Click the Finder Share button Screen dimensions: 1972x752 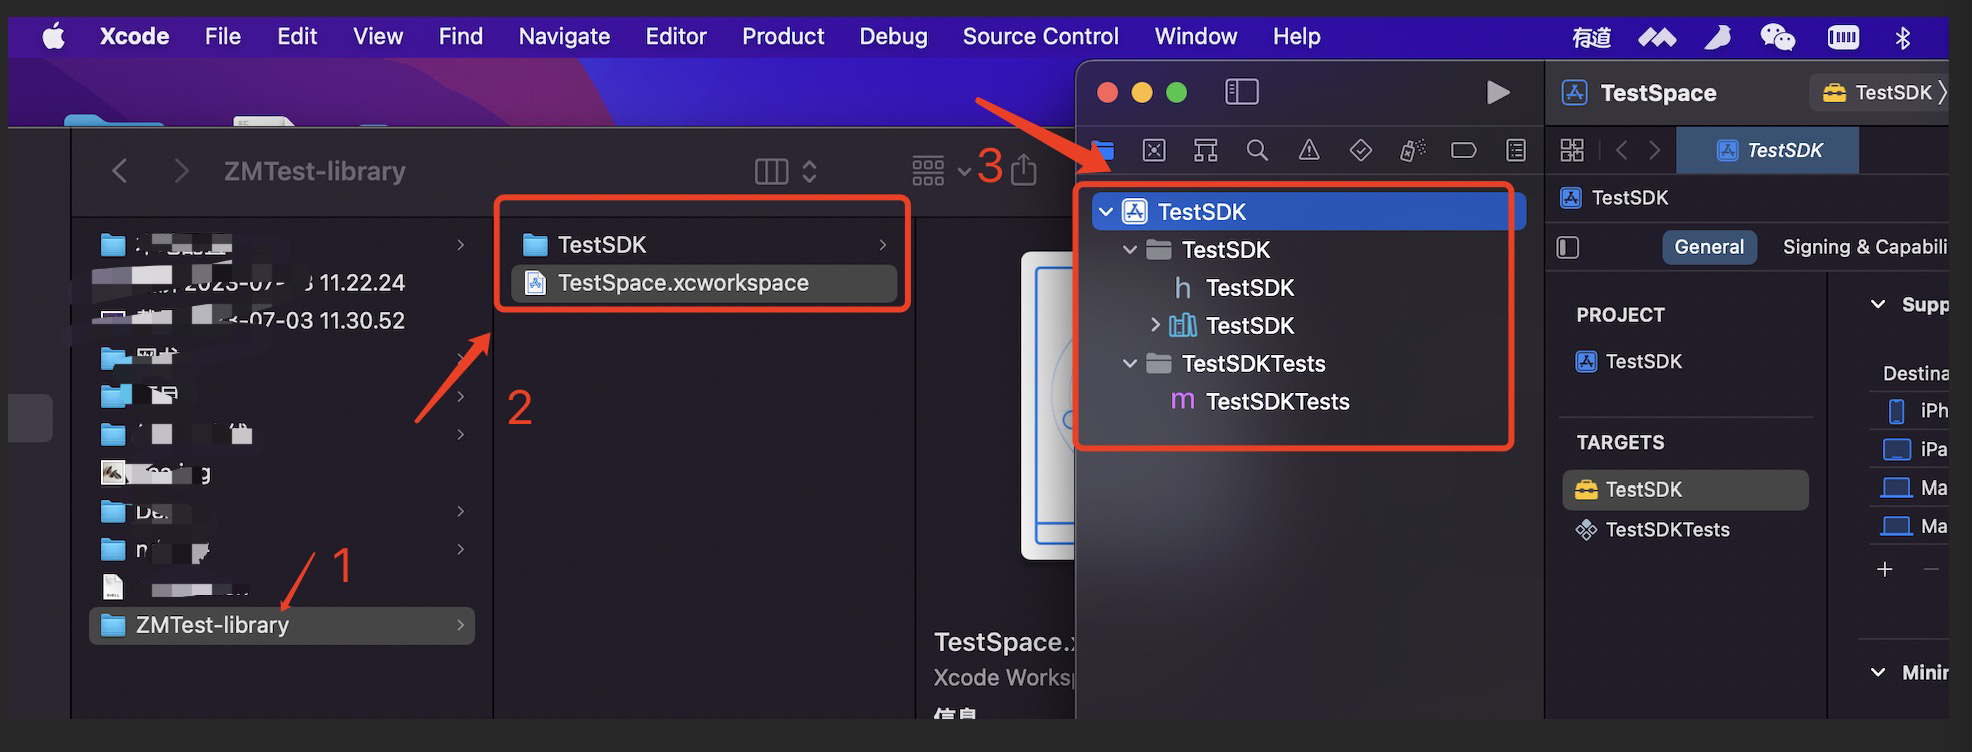click(x=1023, y=170)
